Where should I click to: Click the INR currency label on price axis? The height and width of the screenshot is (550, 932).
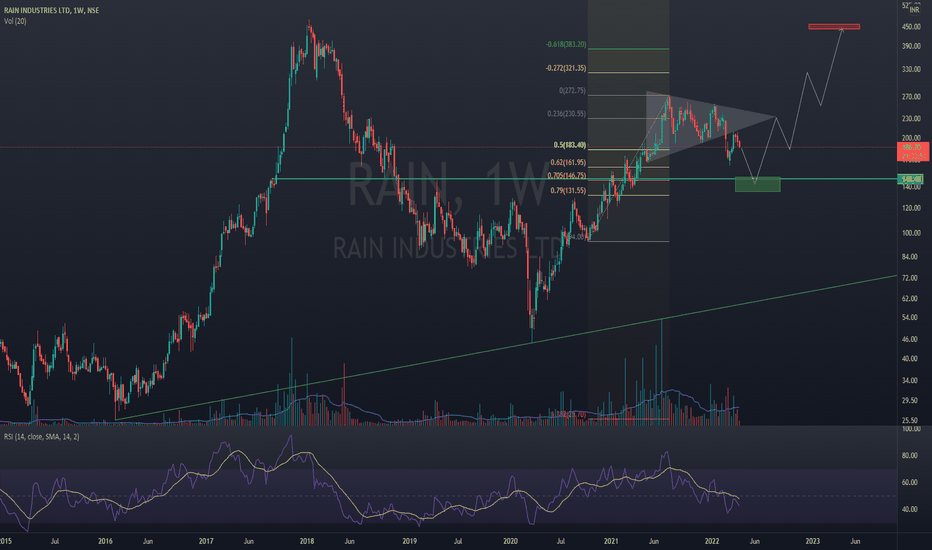[x=914, y=10]
